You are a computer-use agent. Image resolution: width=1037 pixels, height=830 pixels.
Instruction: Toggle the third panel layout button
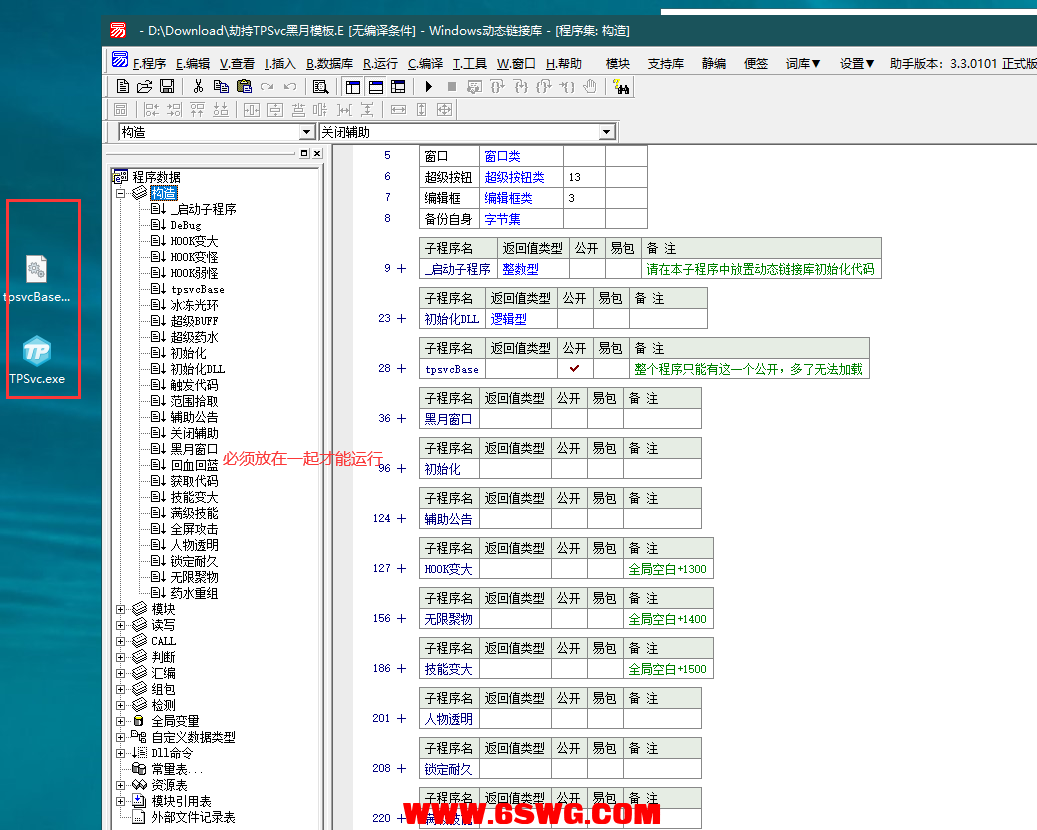[398, 87]
